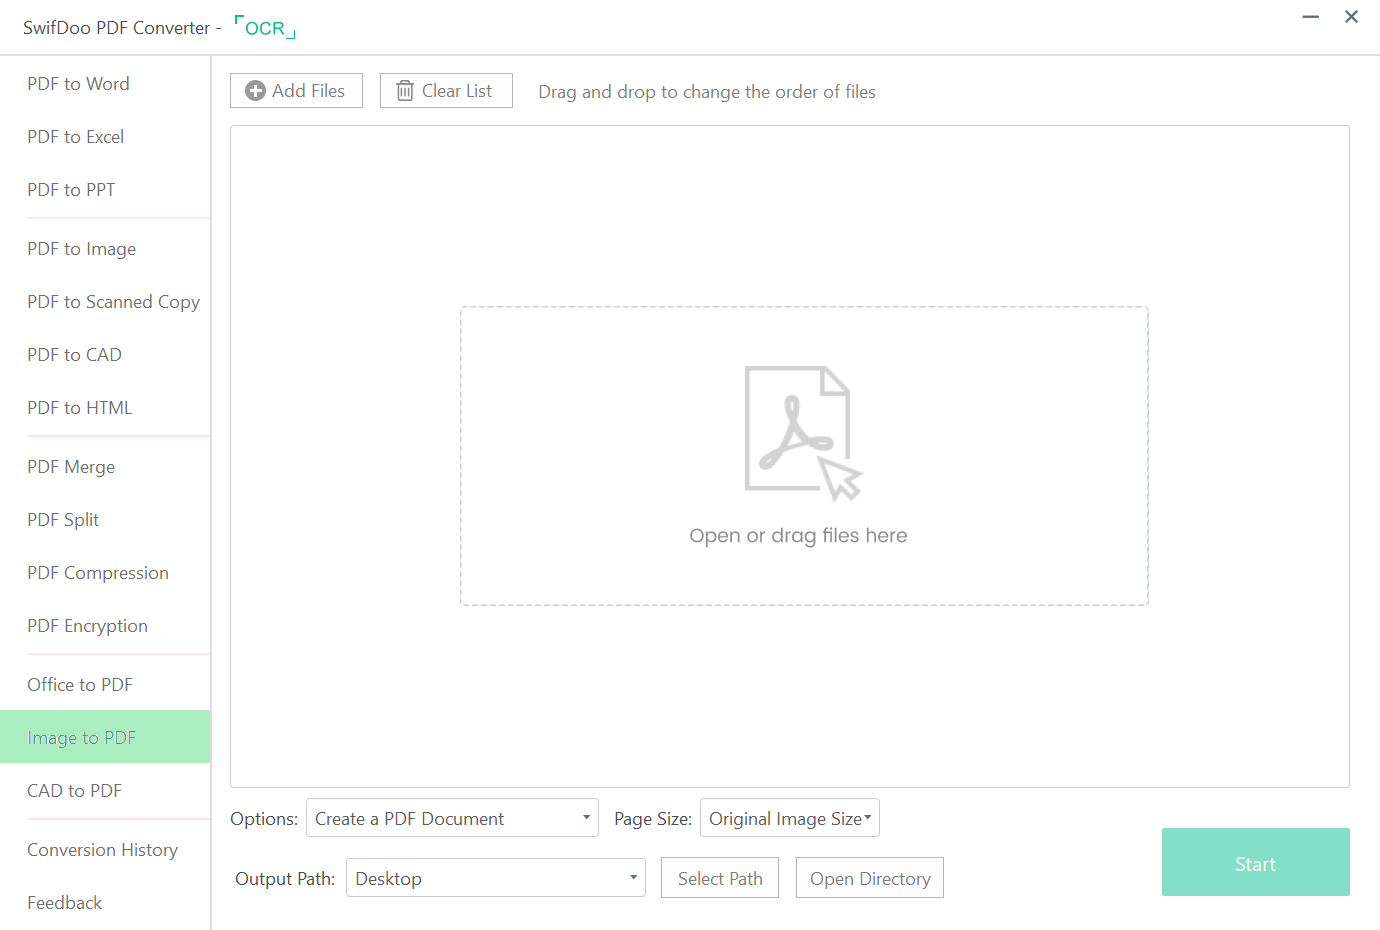
Task: Click Open Directory button
Action: click(x=870, y=878)
